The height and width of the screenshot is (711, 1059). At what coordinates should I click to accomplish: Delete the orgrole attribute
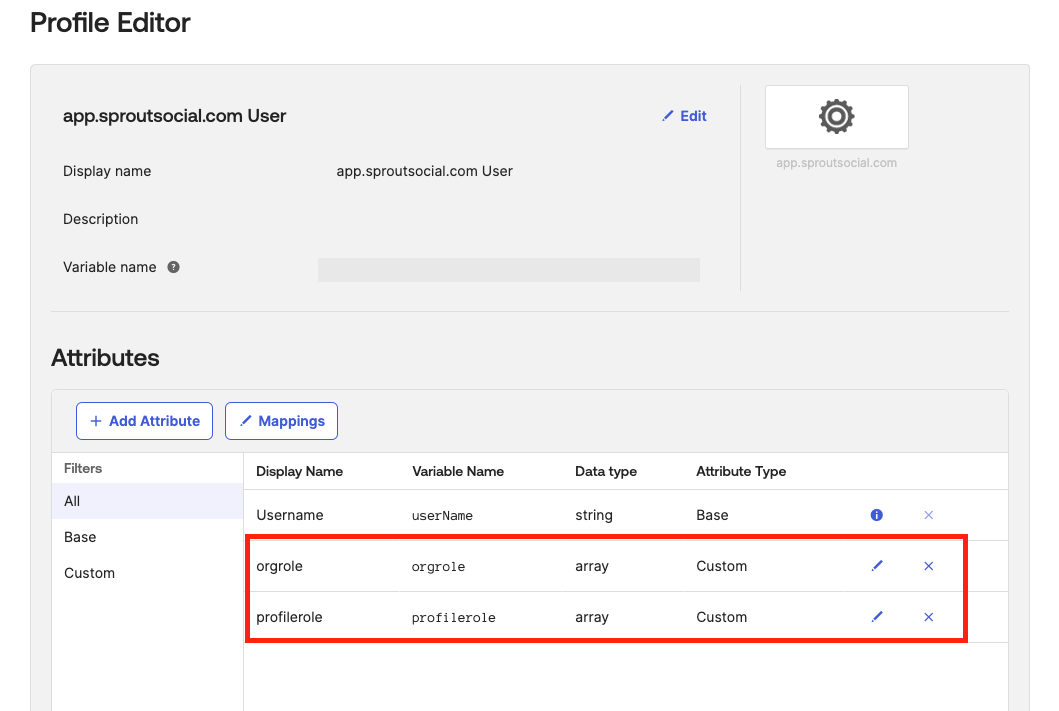tap(929, 566)
